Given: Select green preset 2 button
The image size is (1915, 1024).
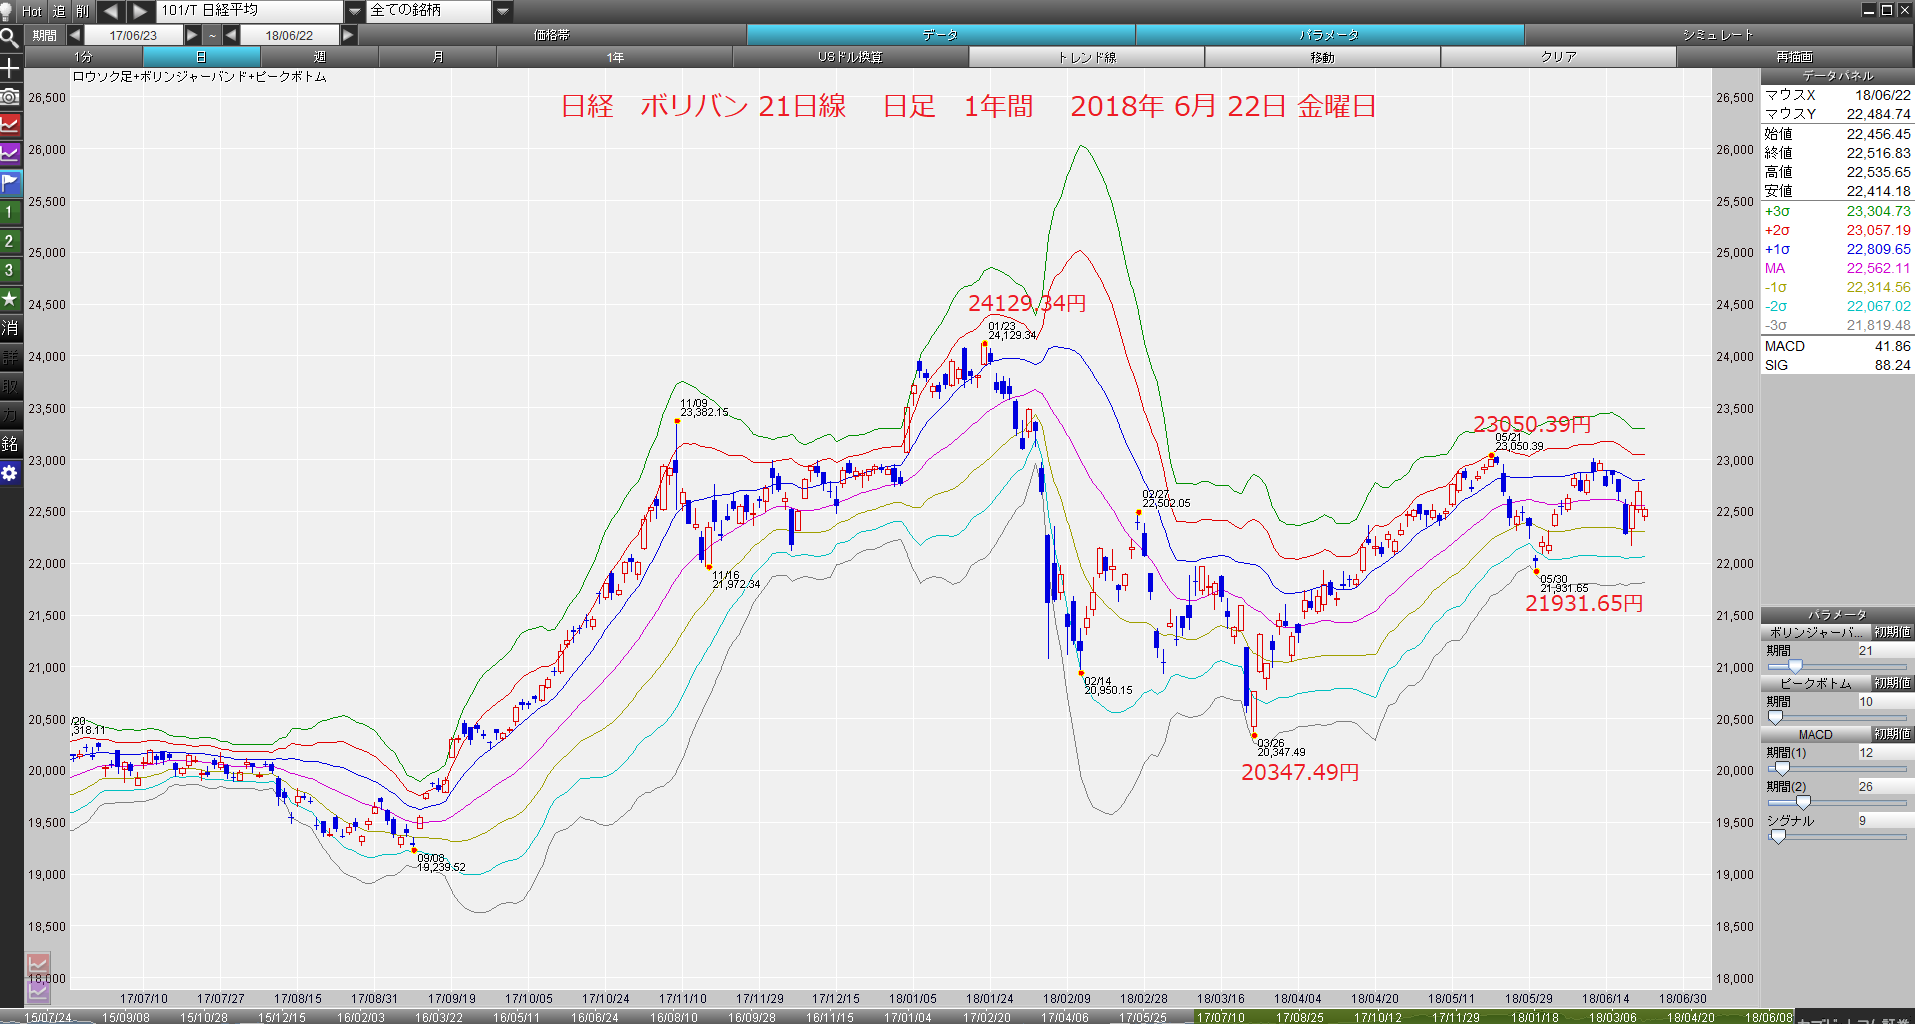Looking at the screenshot, I should 10,241.
